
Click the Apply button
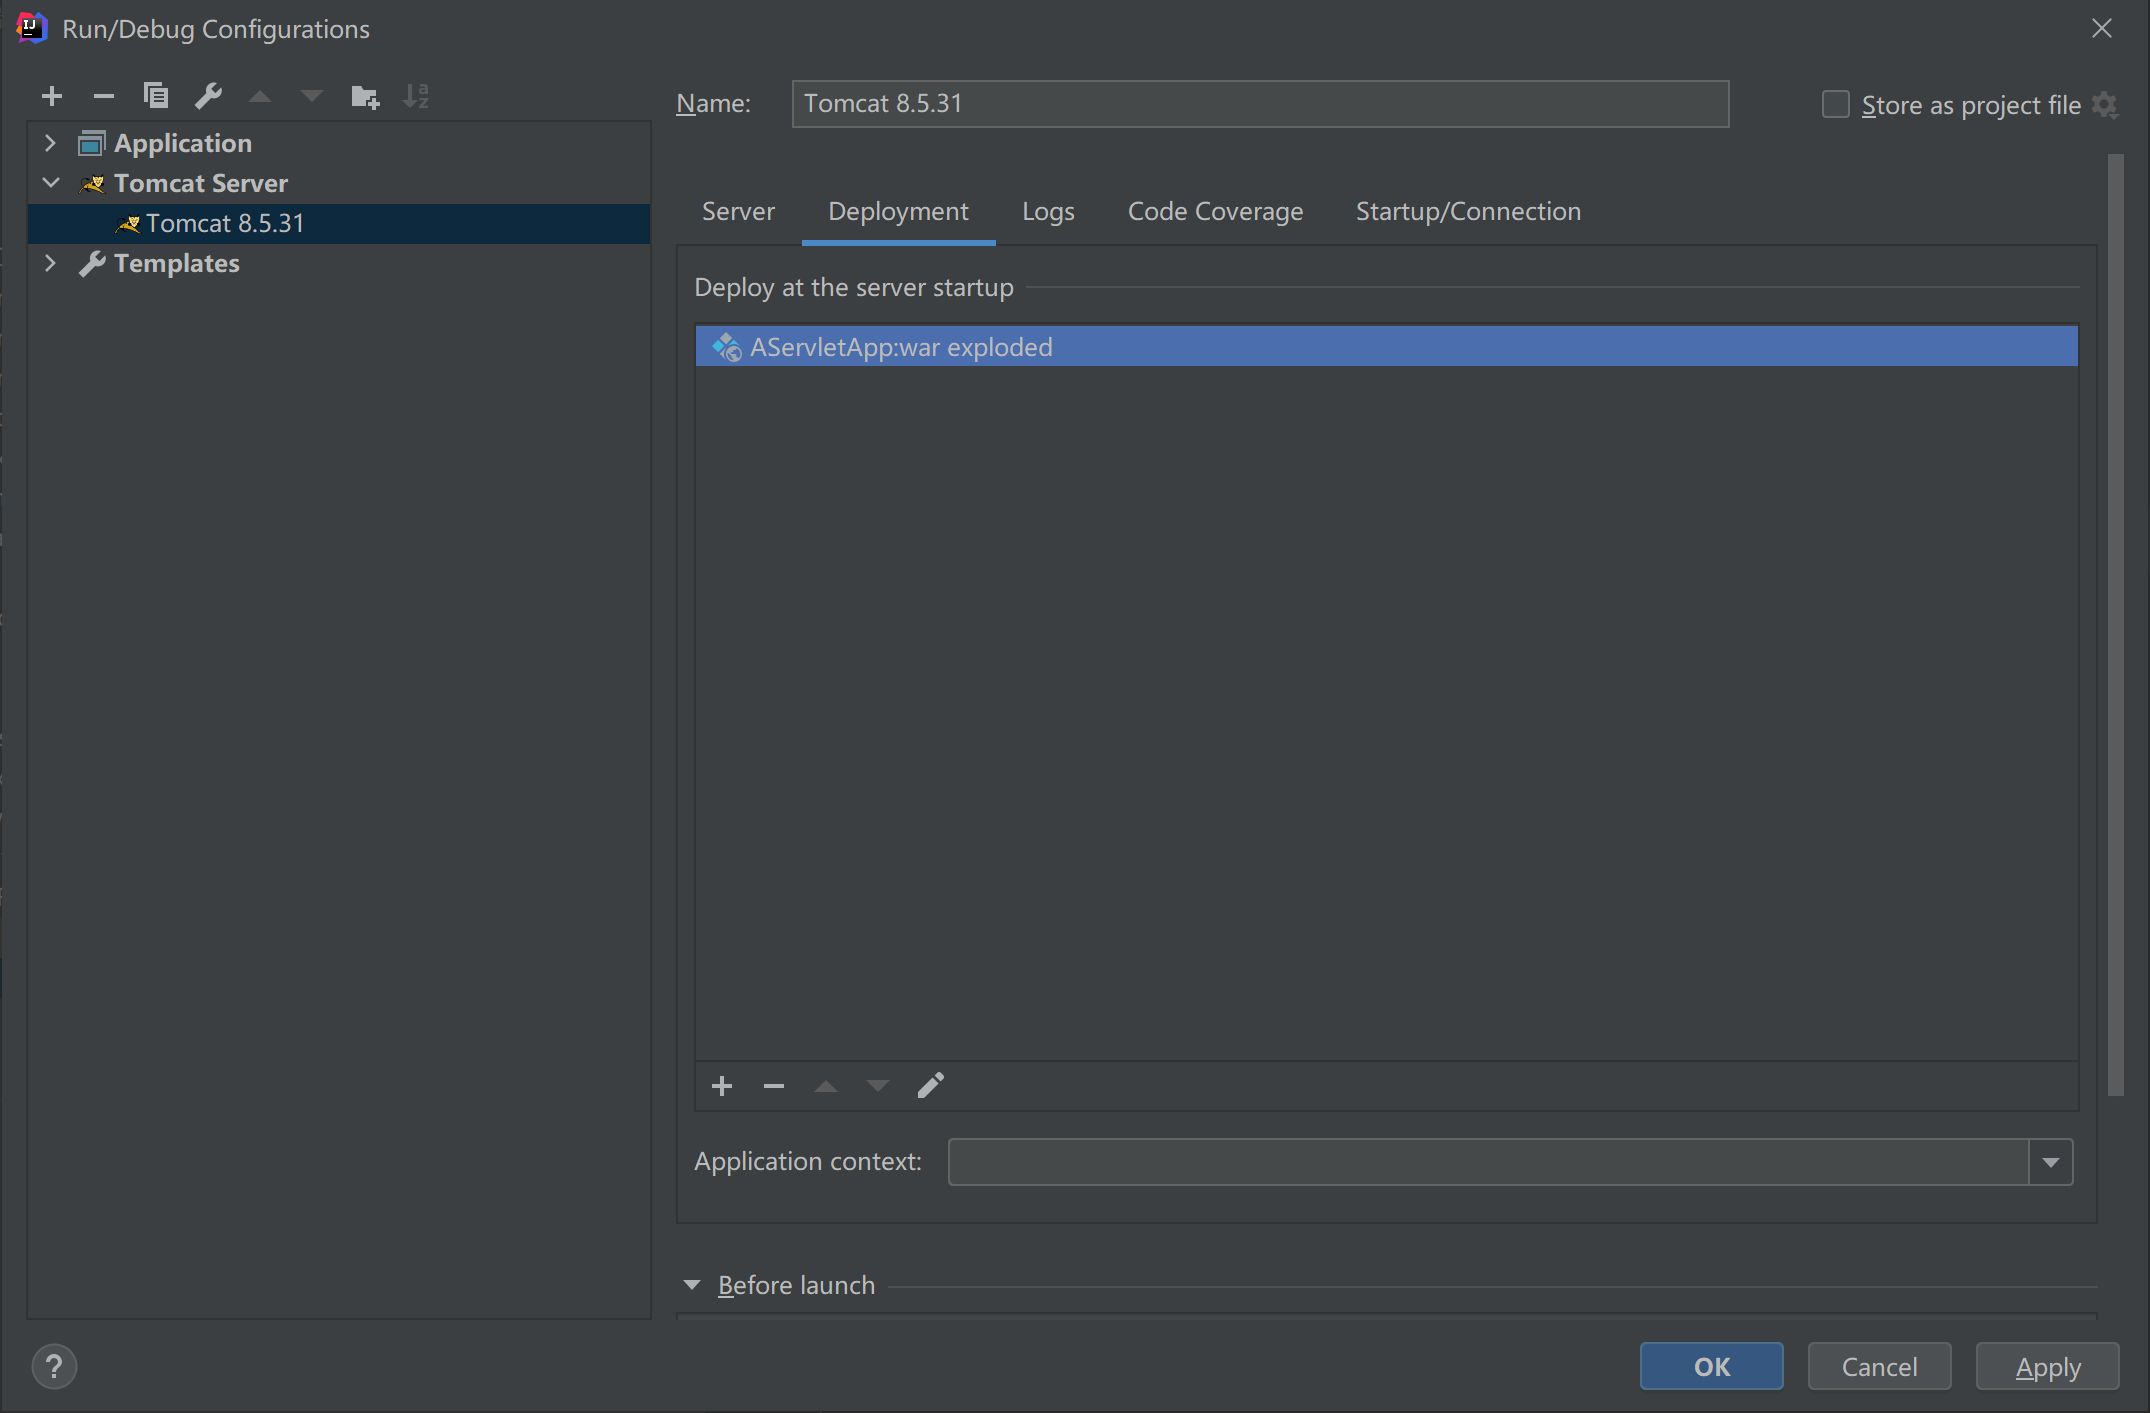click(x=2047, y=1366)
